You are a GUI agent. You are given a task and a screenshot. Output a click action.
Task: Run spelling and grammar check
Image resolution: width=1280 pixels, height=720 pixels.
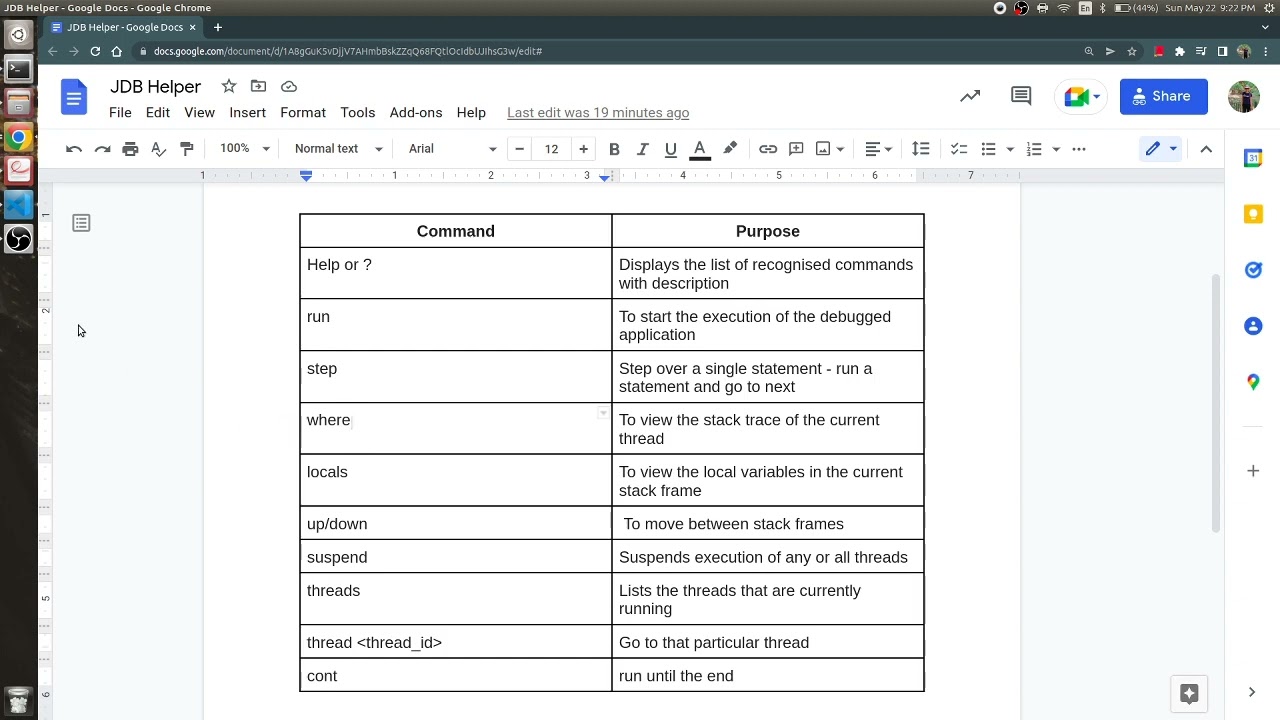pyautogui.click(x=158, y=149)
